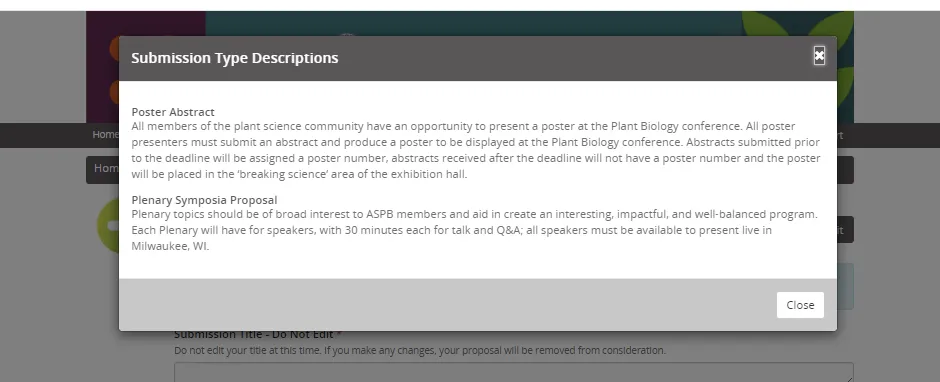
Task: Click the 'Submission Title - Do Not Edit' label
Action: pos(254,335)
